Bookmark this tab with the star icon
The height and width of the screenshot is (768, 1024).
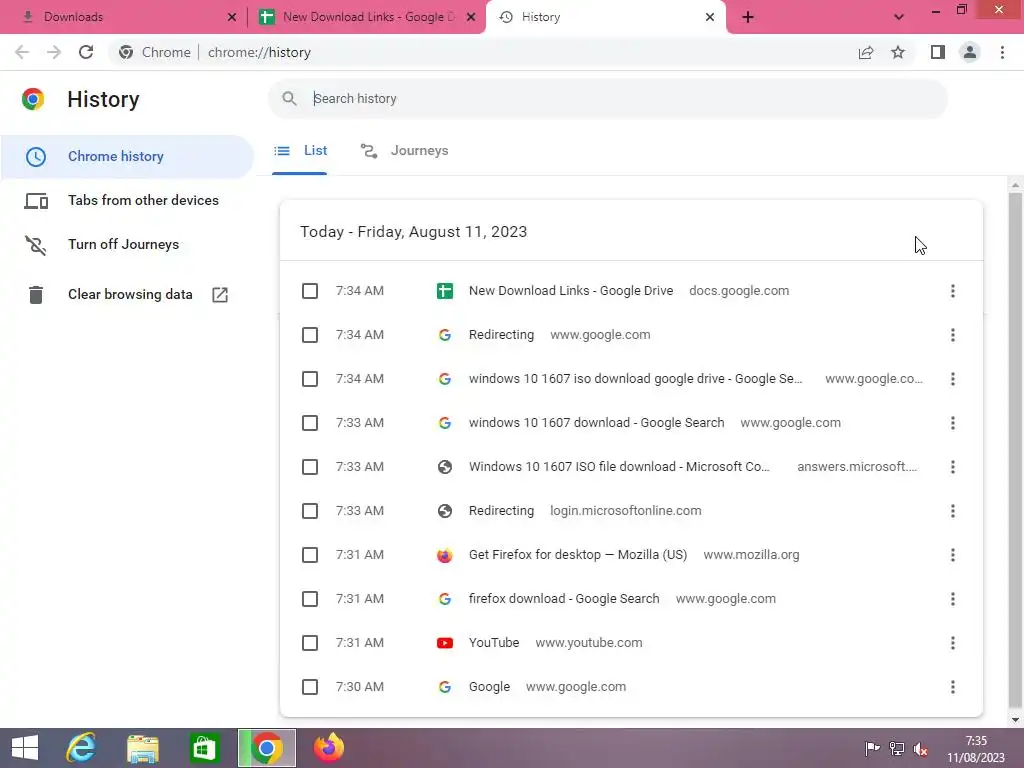(898, 52)
